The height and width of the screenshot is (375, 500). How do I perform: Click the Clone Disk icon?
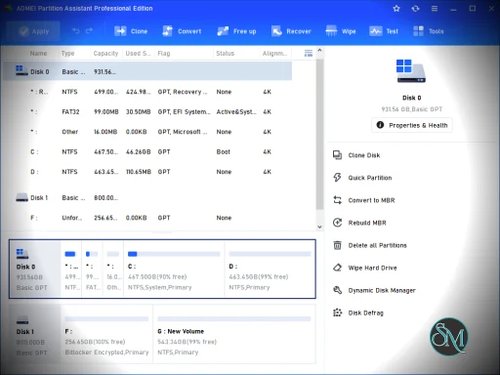click(337, 155)
